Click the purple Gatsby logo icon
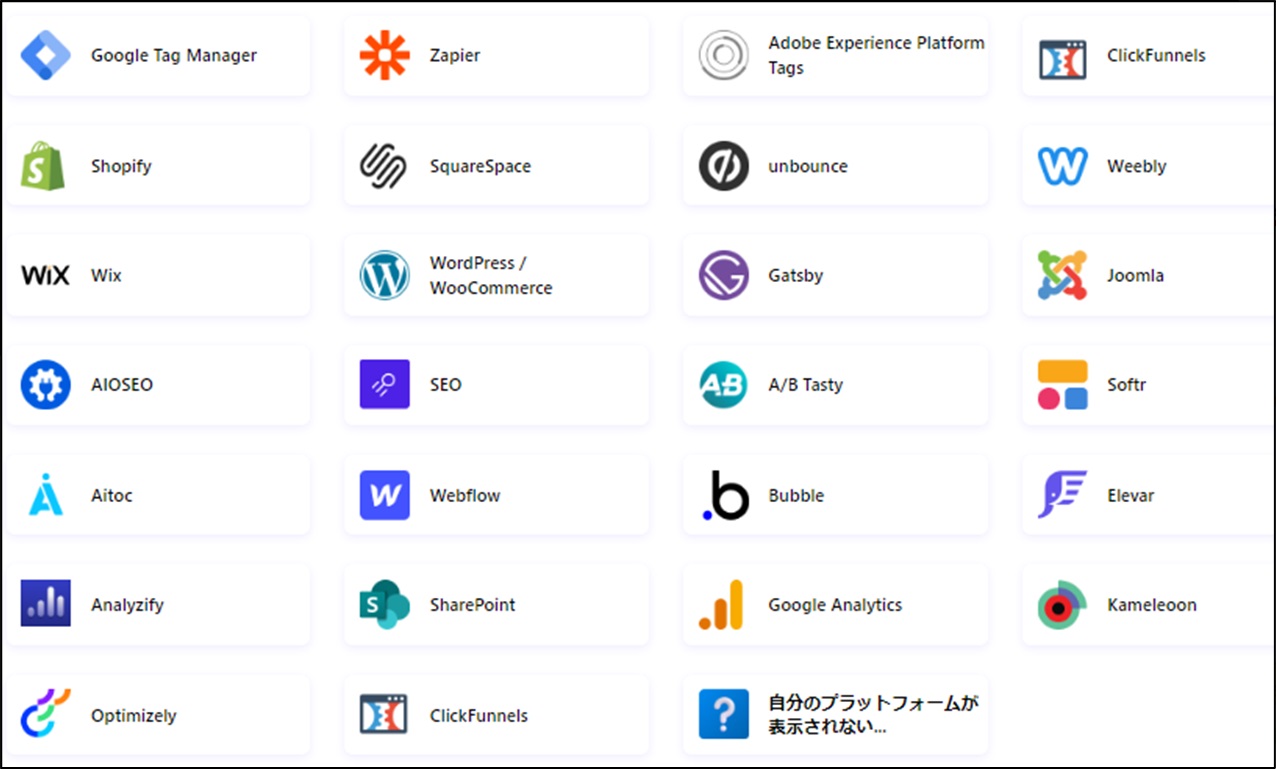This screenshot has height=769, width=1276. pyautogui.click(x=723, y=276)
